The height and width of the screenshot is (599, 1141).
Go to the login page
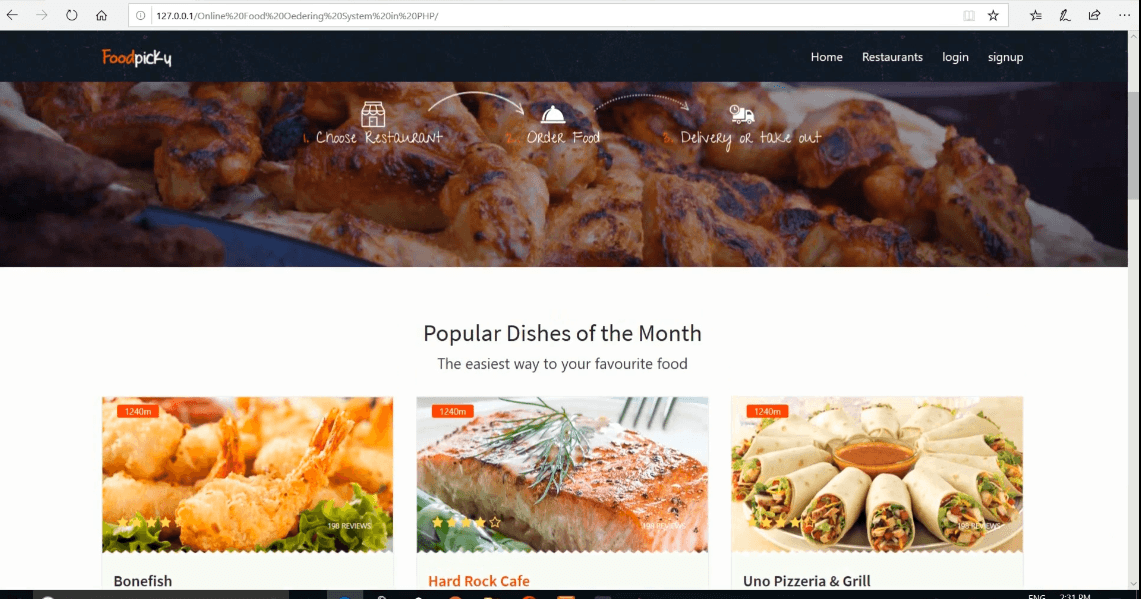click(x=955, y=57)
